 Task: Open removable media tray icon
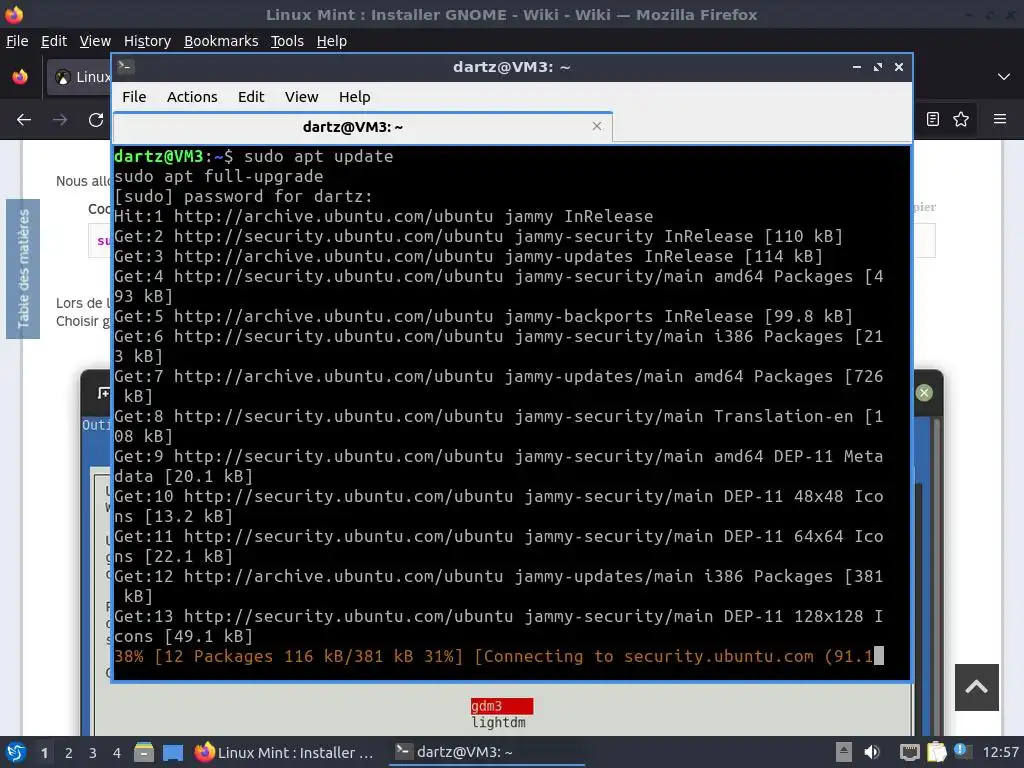coord(844,752)
